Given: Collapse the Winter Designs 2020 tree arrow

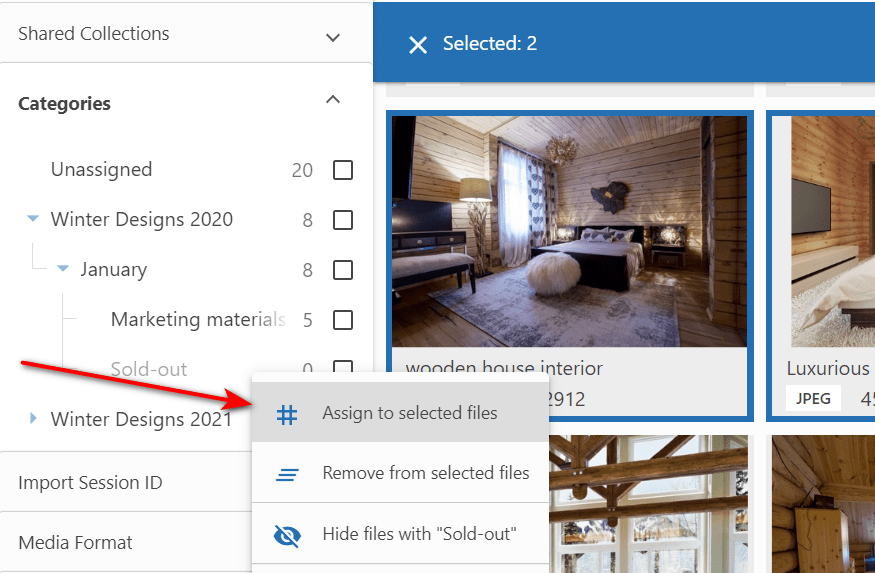Looking at the screenshot, I should 33,219.
